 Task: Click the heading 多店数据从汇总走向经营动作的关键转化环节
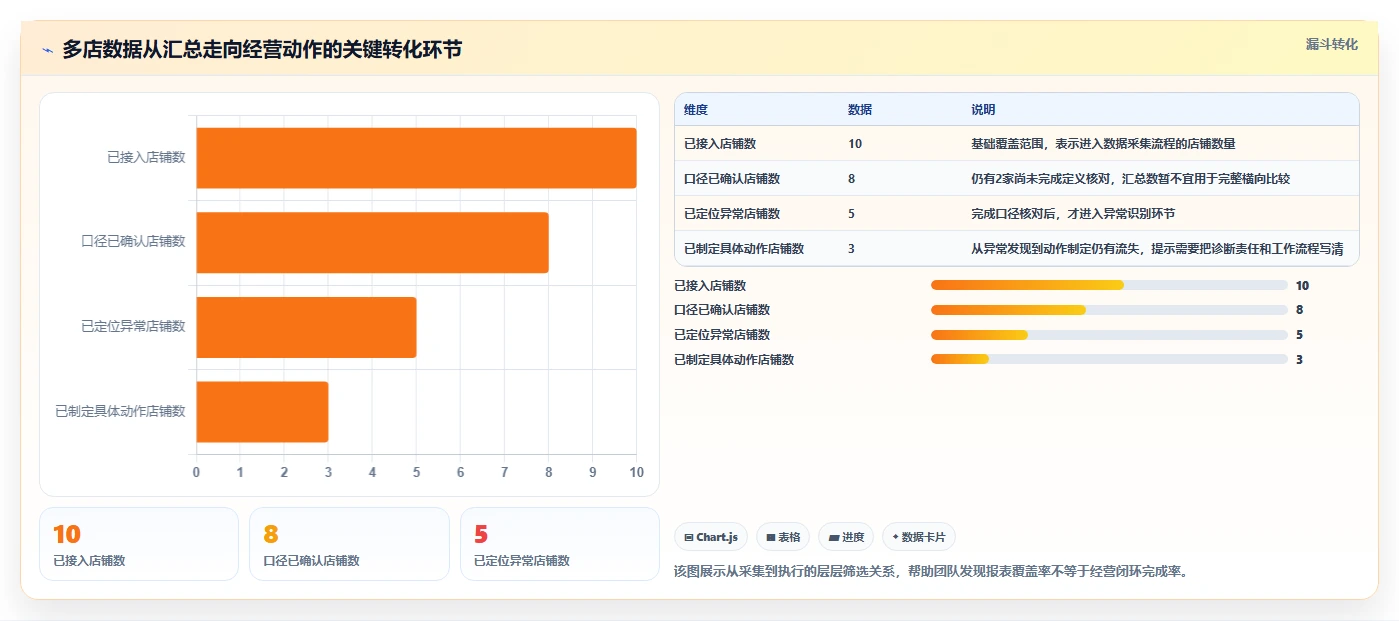[x=262, y=50]
